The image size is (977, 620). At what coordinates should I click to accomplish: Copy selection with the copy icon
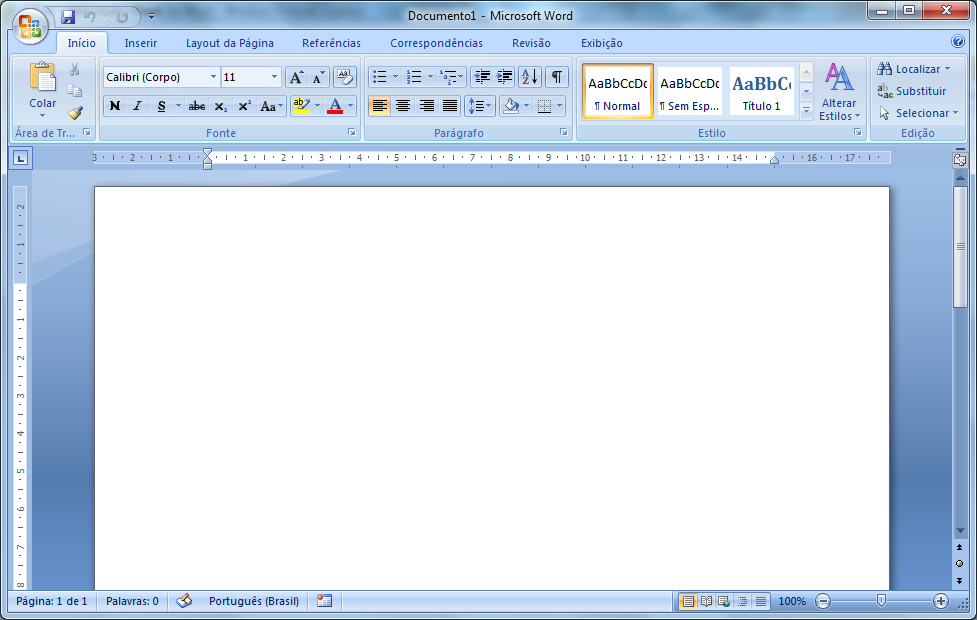click(x=75, y=91)
